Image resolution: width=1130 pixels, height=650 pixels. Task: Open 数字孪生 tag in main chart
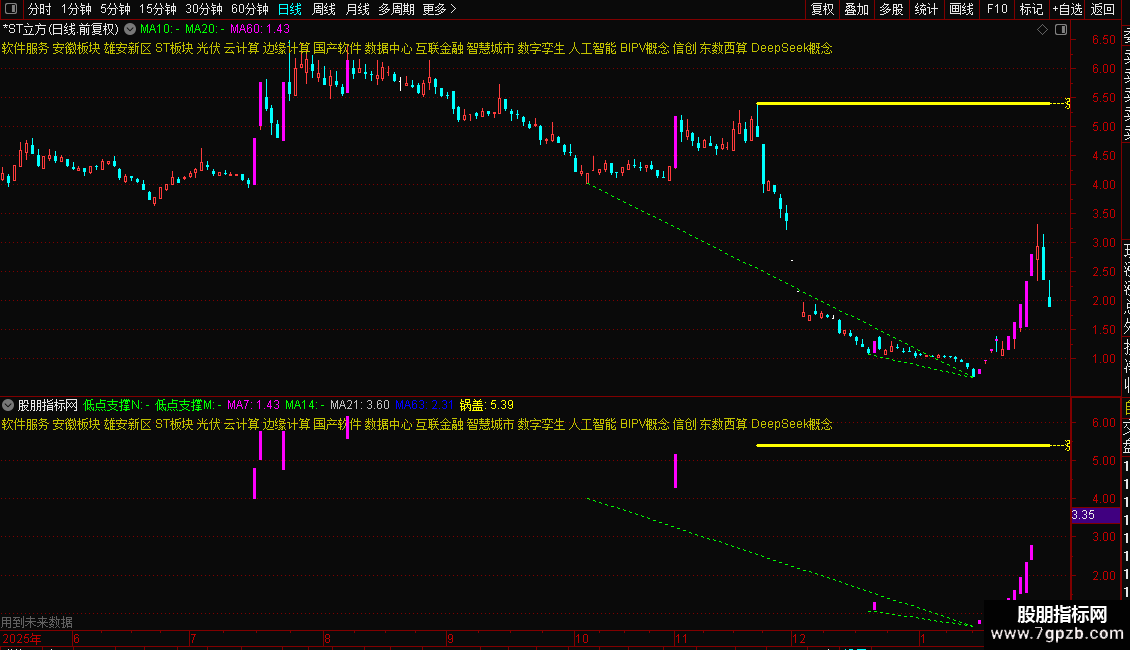click(541, 48)
